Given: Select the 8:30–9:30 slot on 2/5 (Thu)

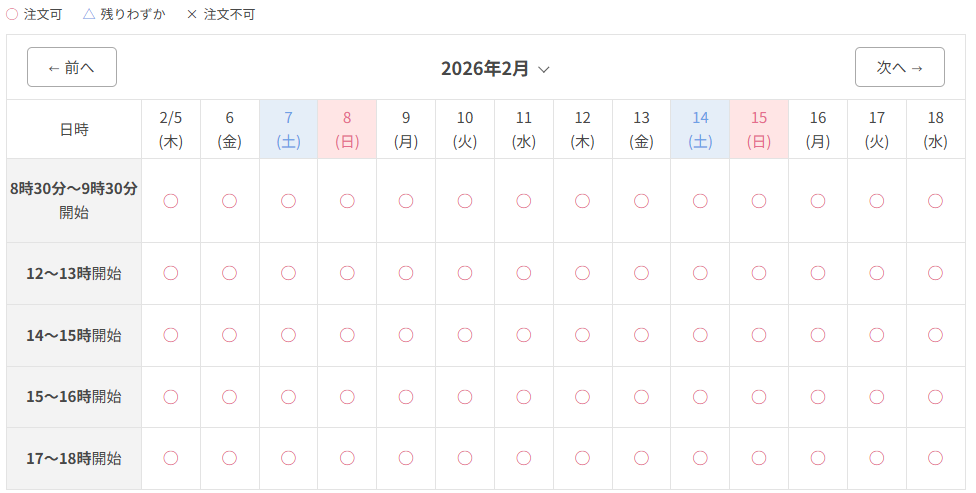Looking at the screenshot, I should [x=171, y=201].
